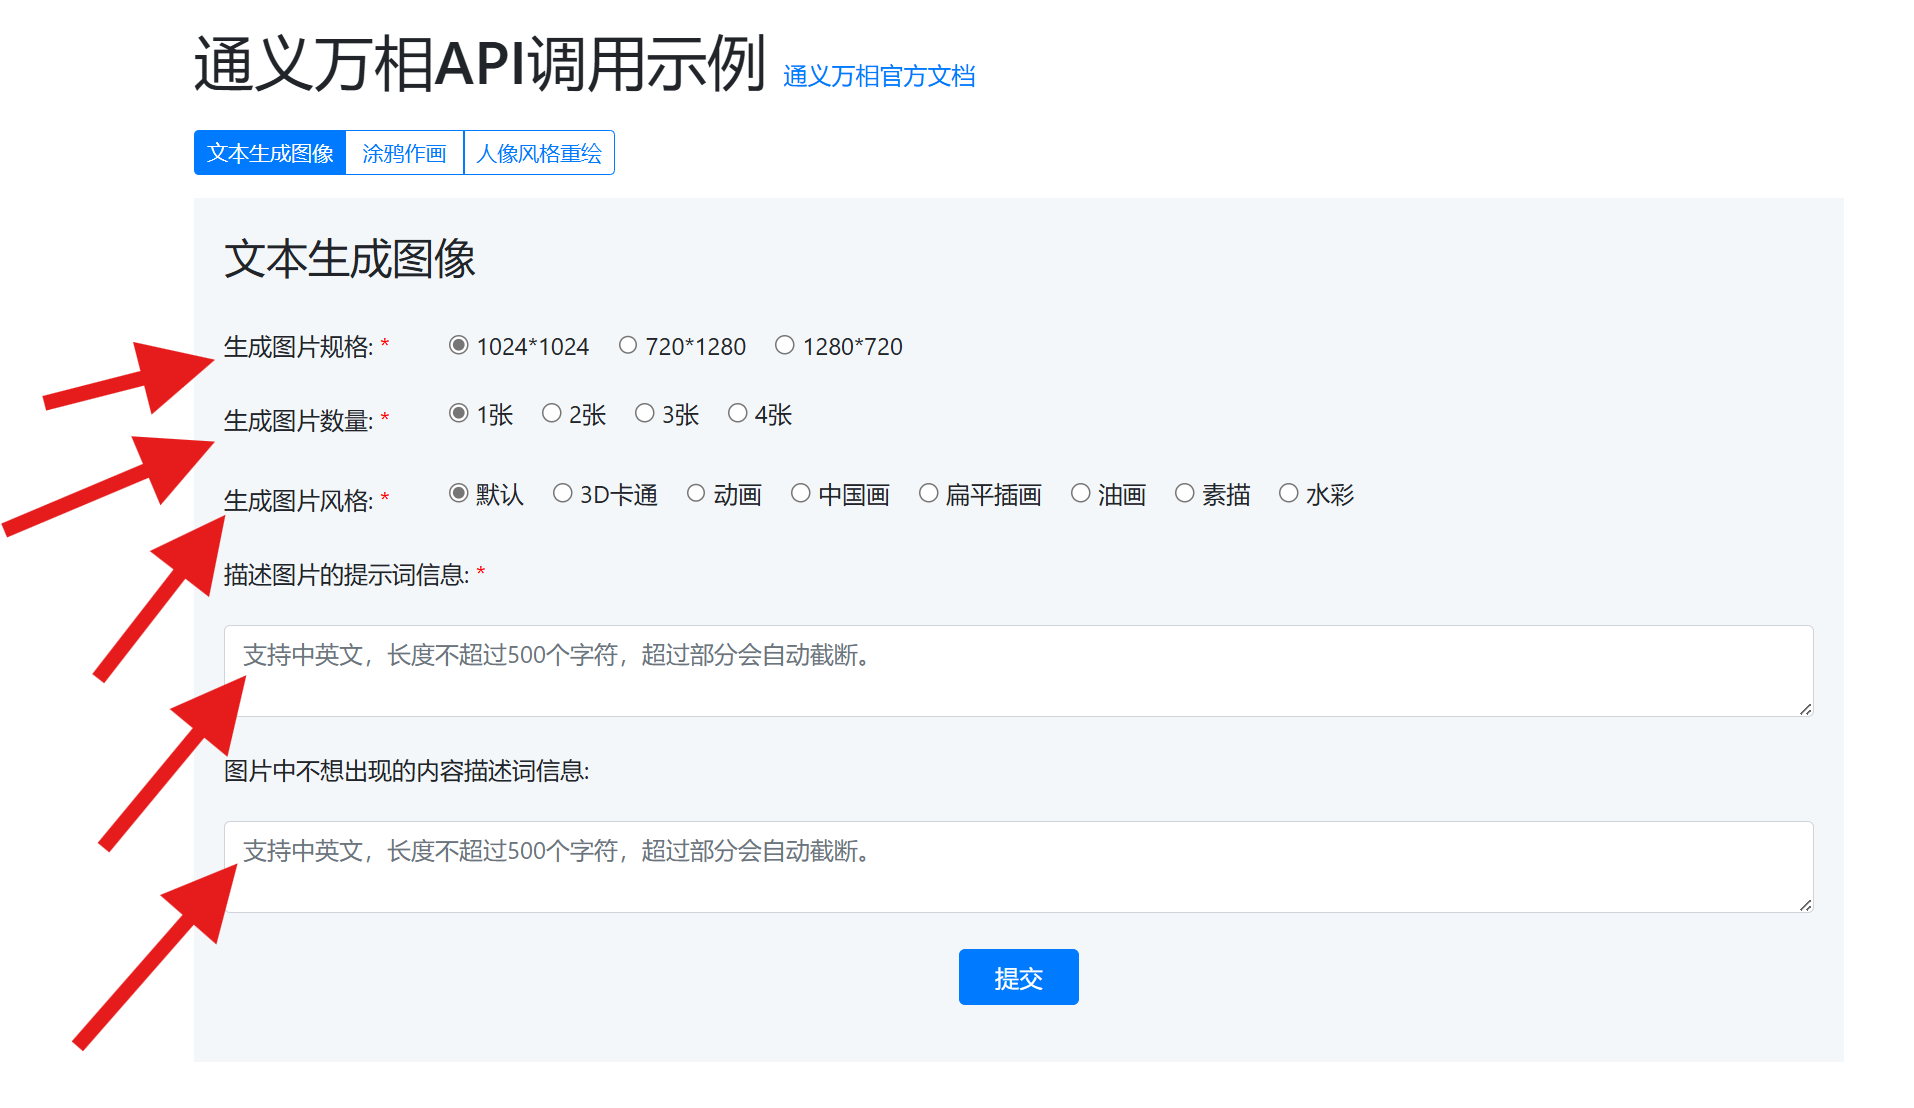Click the 提交 submit button
The width and height of the screenshot is (1914, 1108).
coord(1018,977)
